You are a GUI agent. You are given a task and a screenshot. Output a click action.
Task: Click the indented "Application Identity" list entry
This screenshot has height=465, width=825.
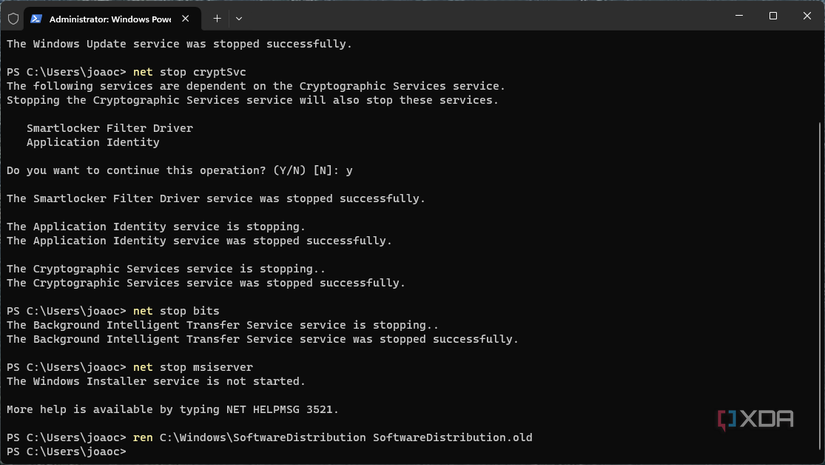click(93, 142)
